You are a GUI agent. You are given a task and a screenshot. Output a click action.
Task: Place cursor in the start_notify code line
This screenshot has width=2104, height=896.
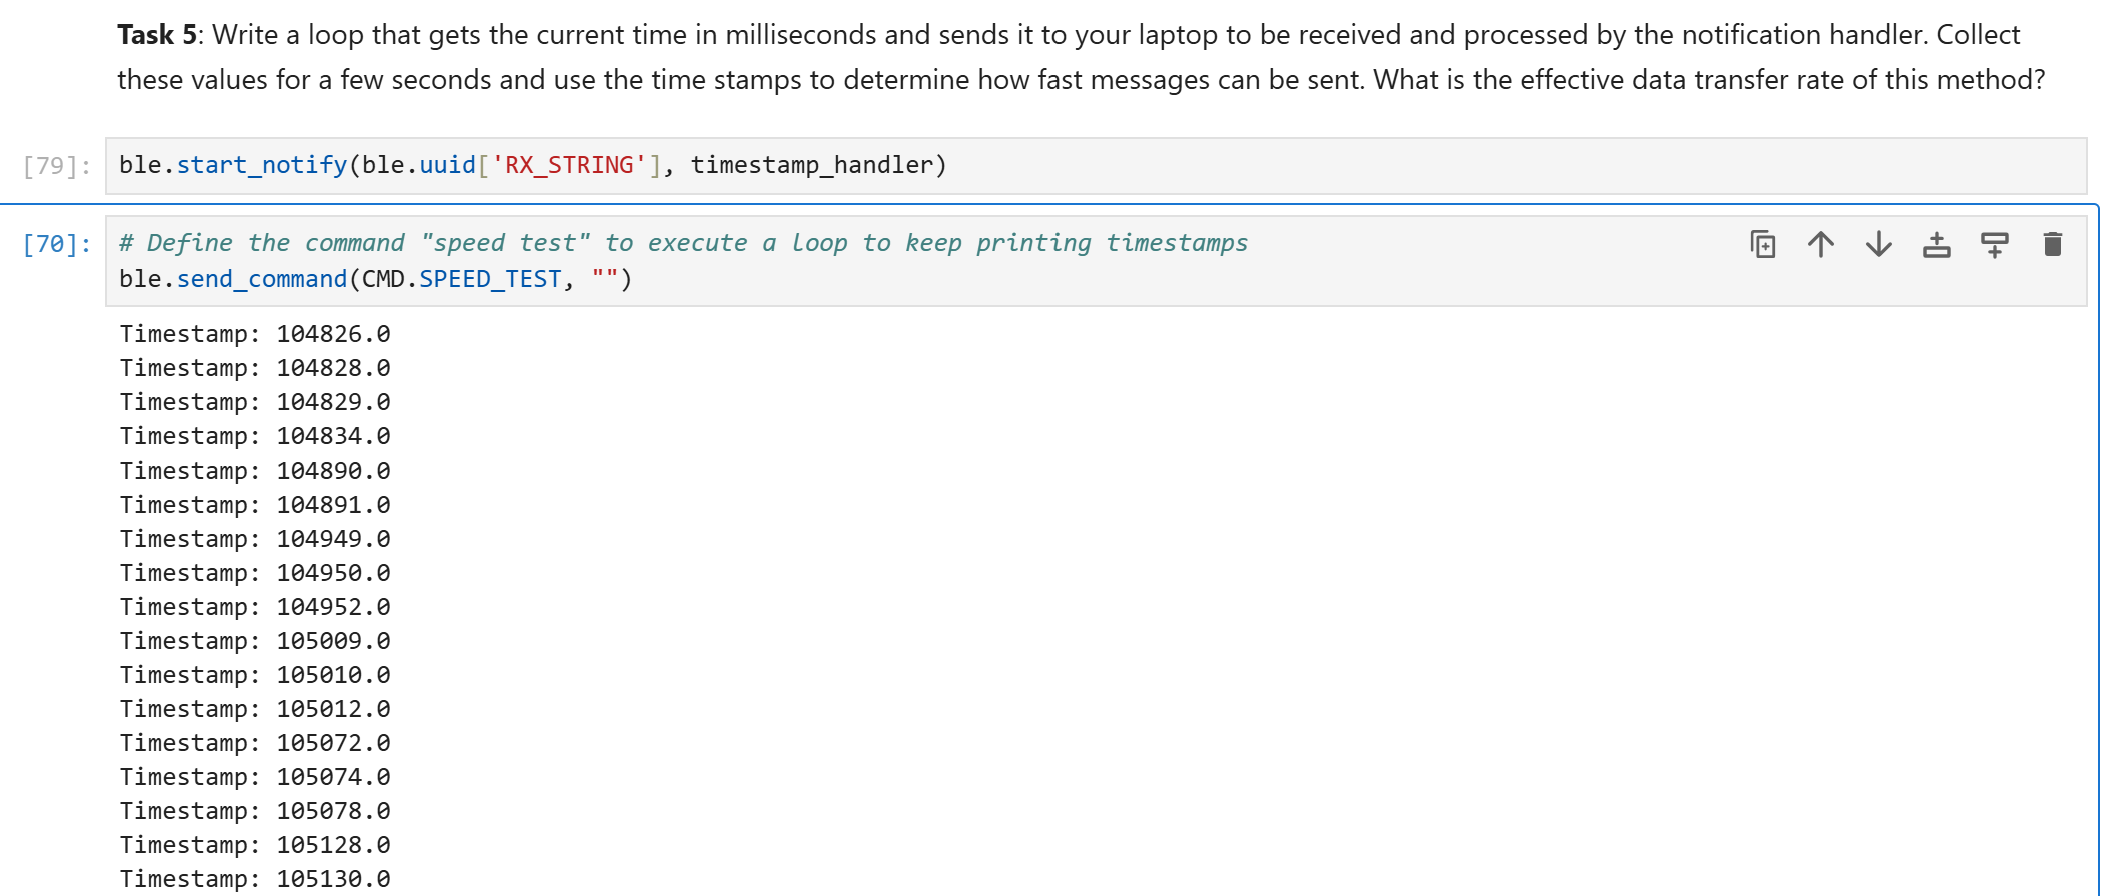point(533,165)
